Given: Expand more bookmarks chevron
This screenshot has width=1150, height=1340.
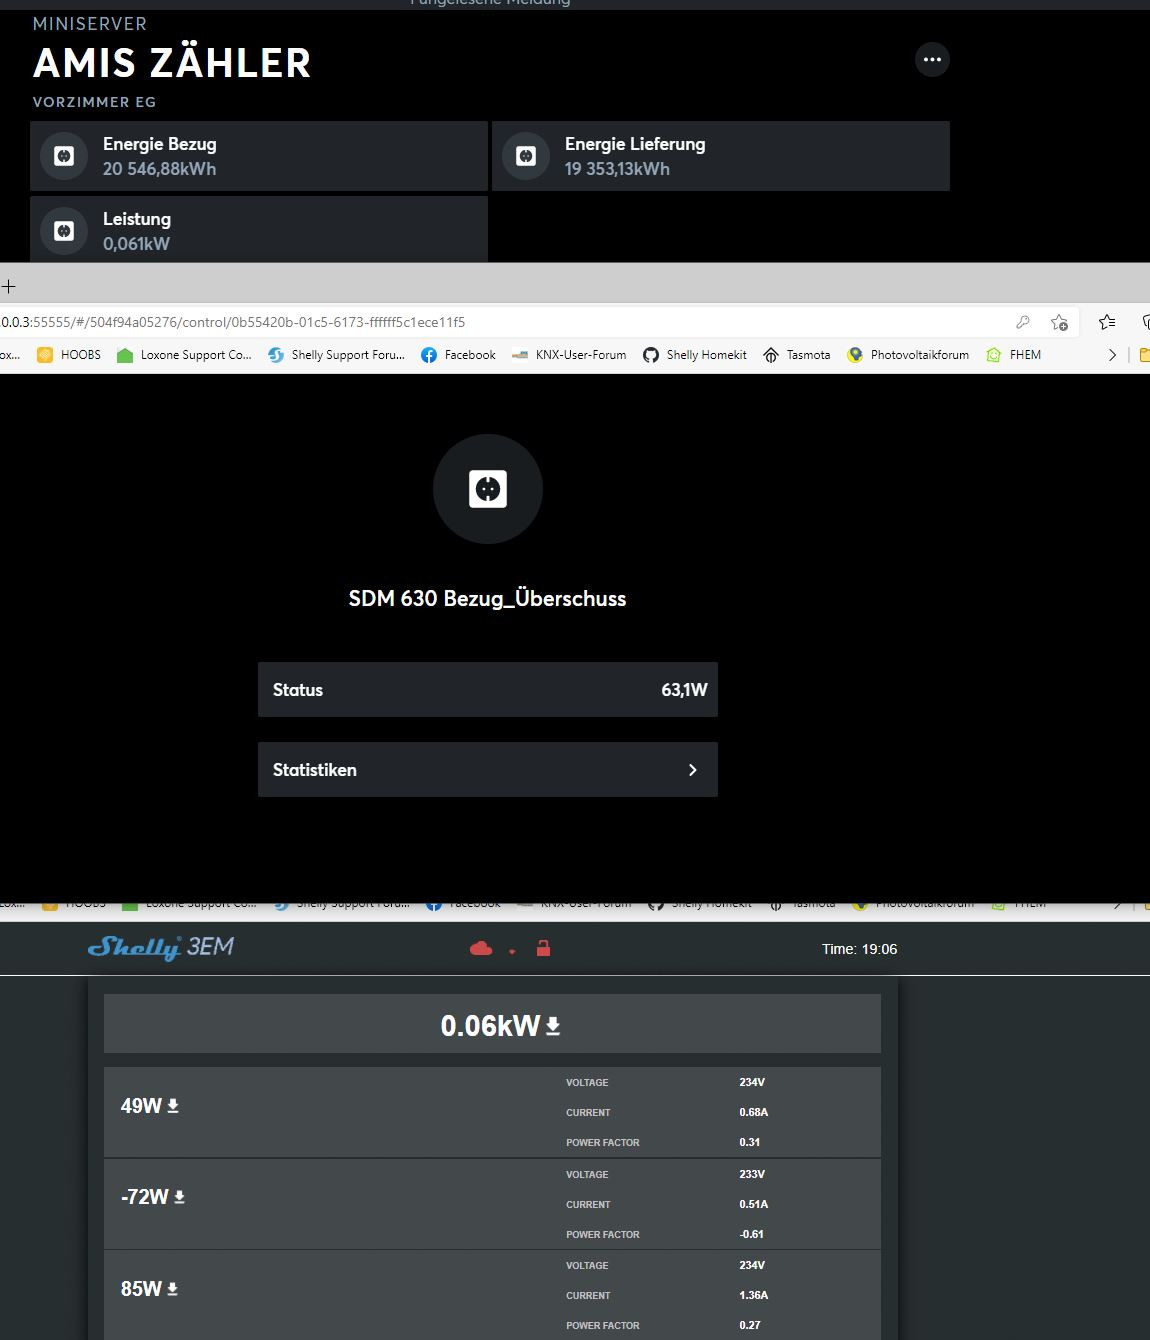Looking at the screenshot, I should coord(1112,355).
